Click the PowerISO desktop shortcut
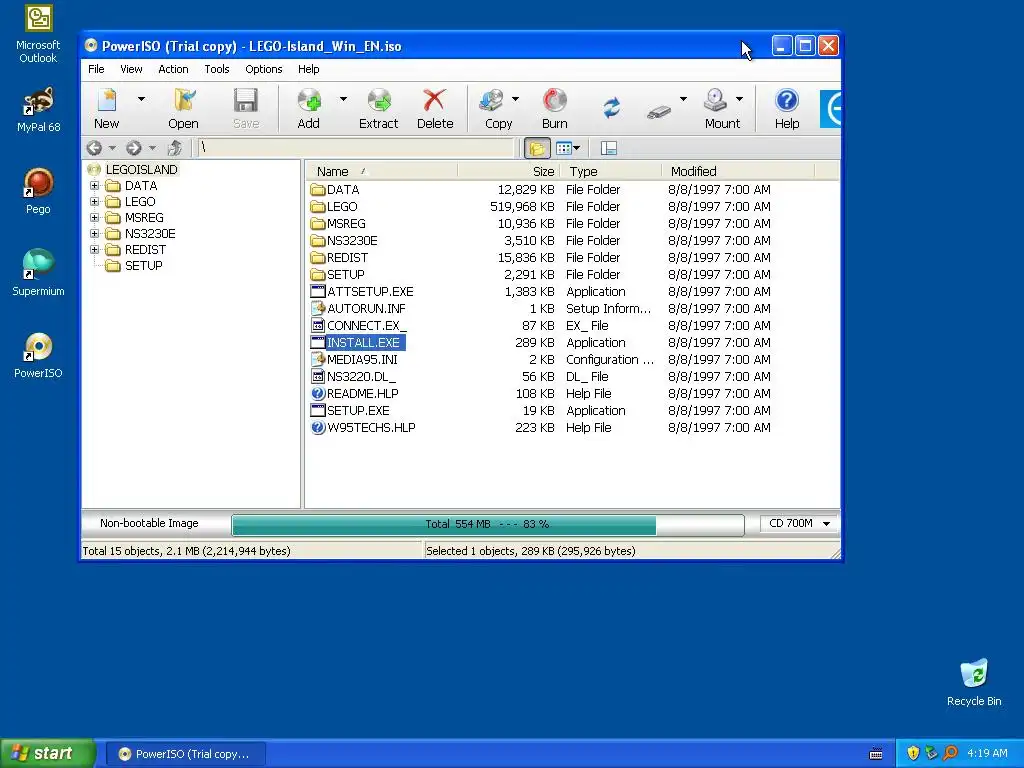The width and height of the screenshot is (1024, 768). tap(38, 356)
